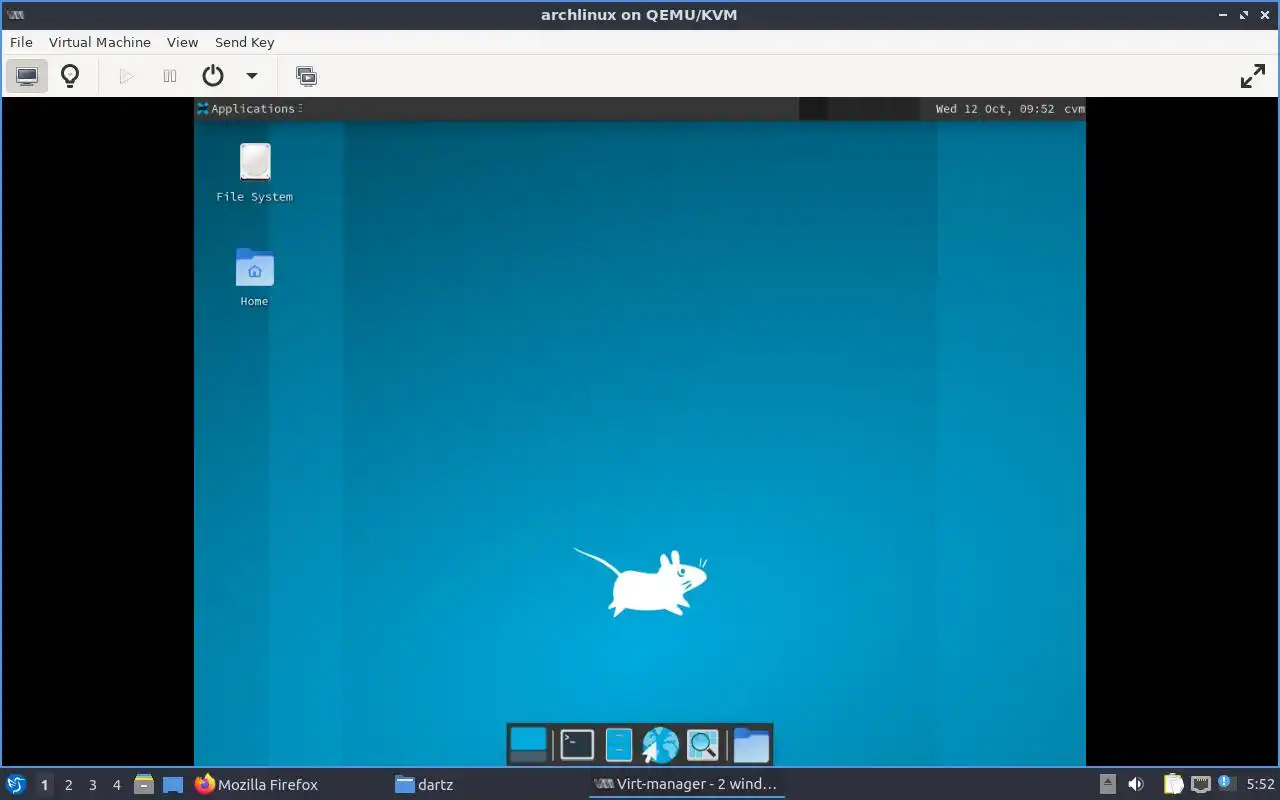1280x800 pixels.
Task: Shut down the VM with power button
Action: pos(213,76)
